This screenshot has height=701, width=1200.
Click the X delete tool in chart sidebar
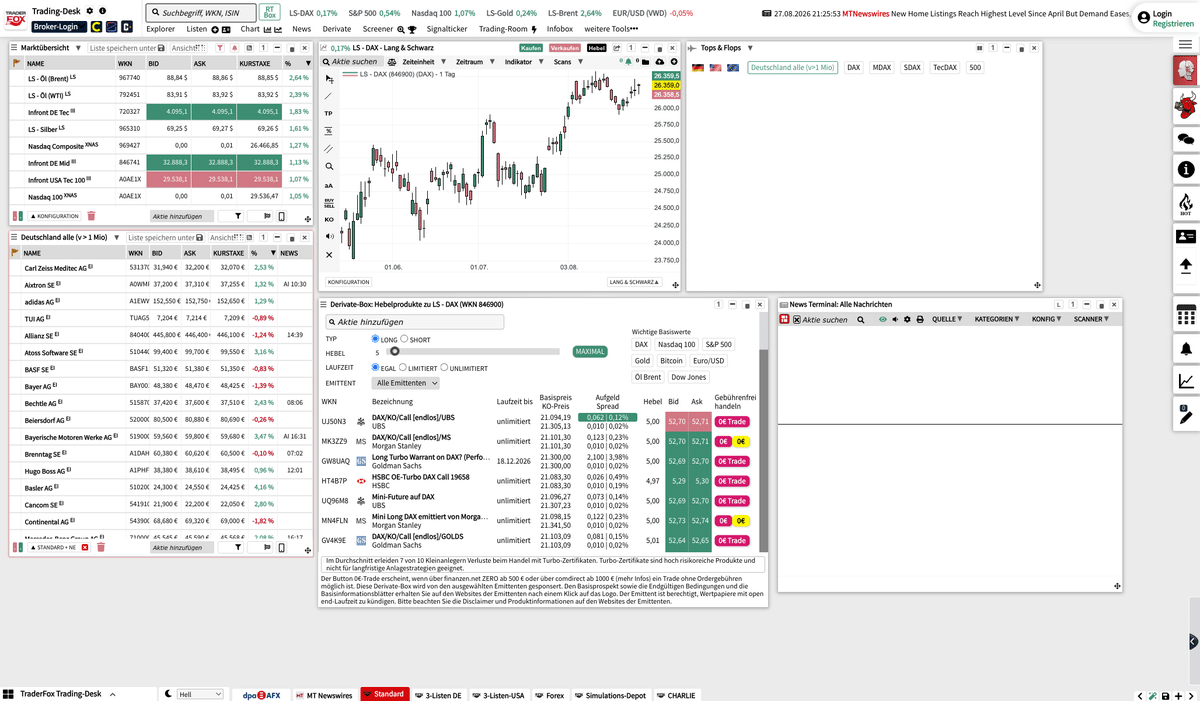tap(329, 254)
